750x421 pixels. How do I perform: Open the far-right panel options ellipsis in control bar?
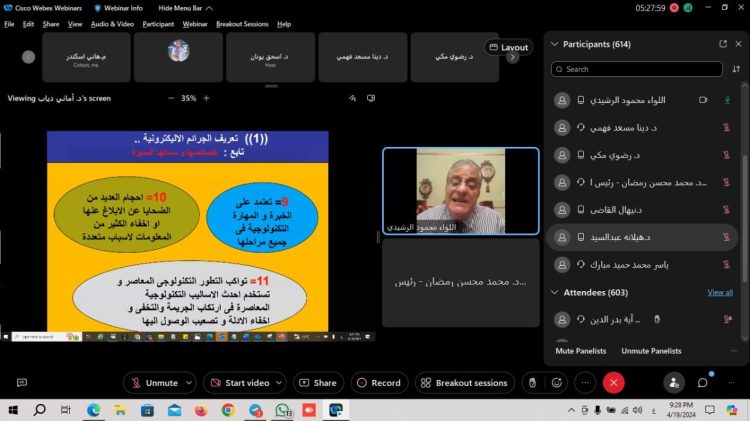click(x=731, y=383)
